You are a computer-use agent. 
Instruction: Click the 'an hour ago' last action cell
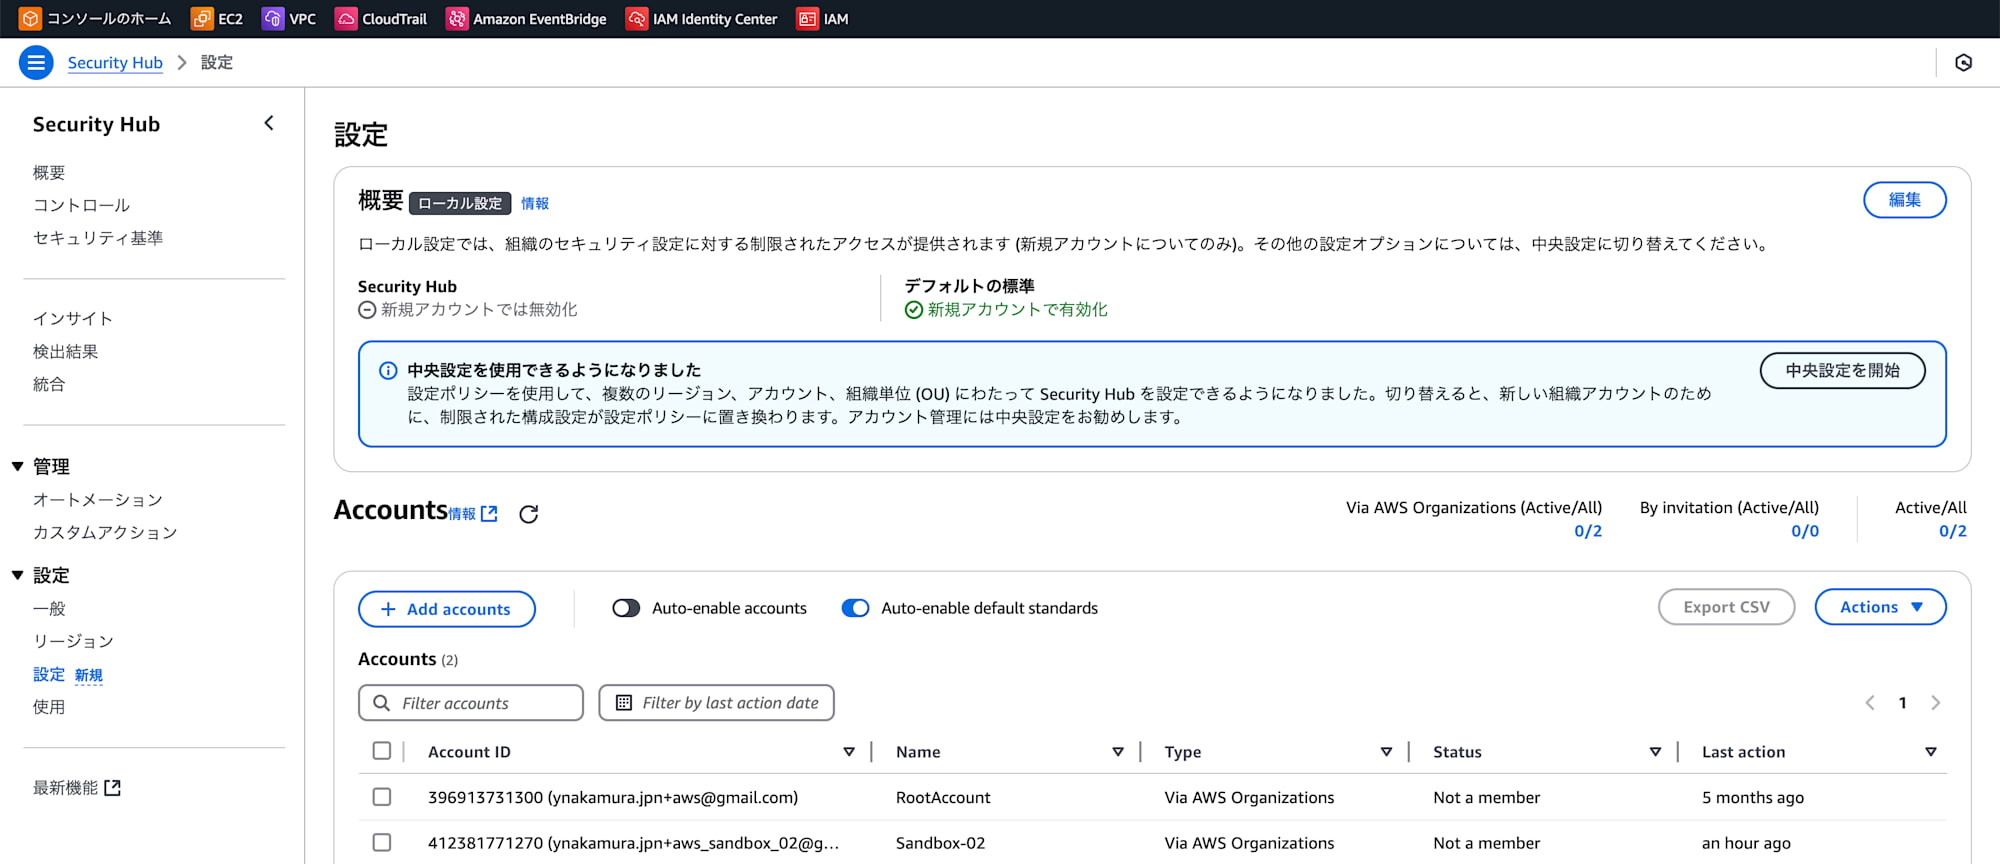[1746, 843]
